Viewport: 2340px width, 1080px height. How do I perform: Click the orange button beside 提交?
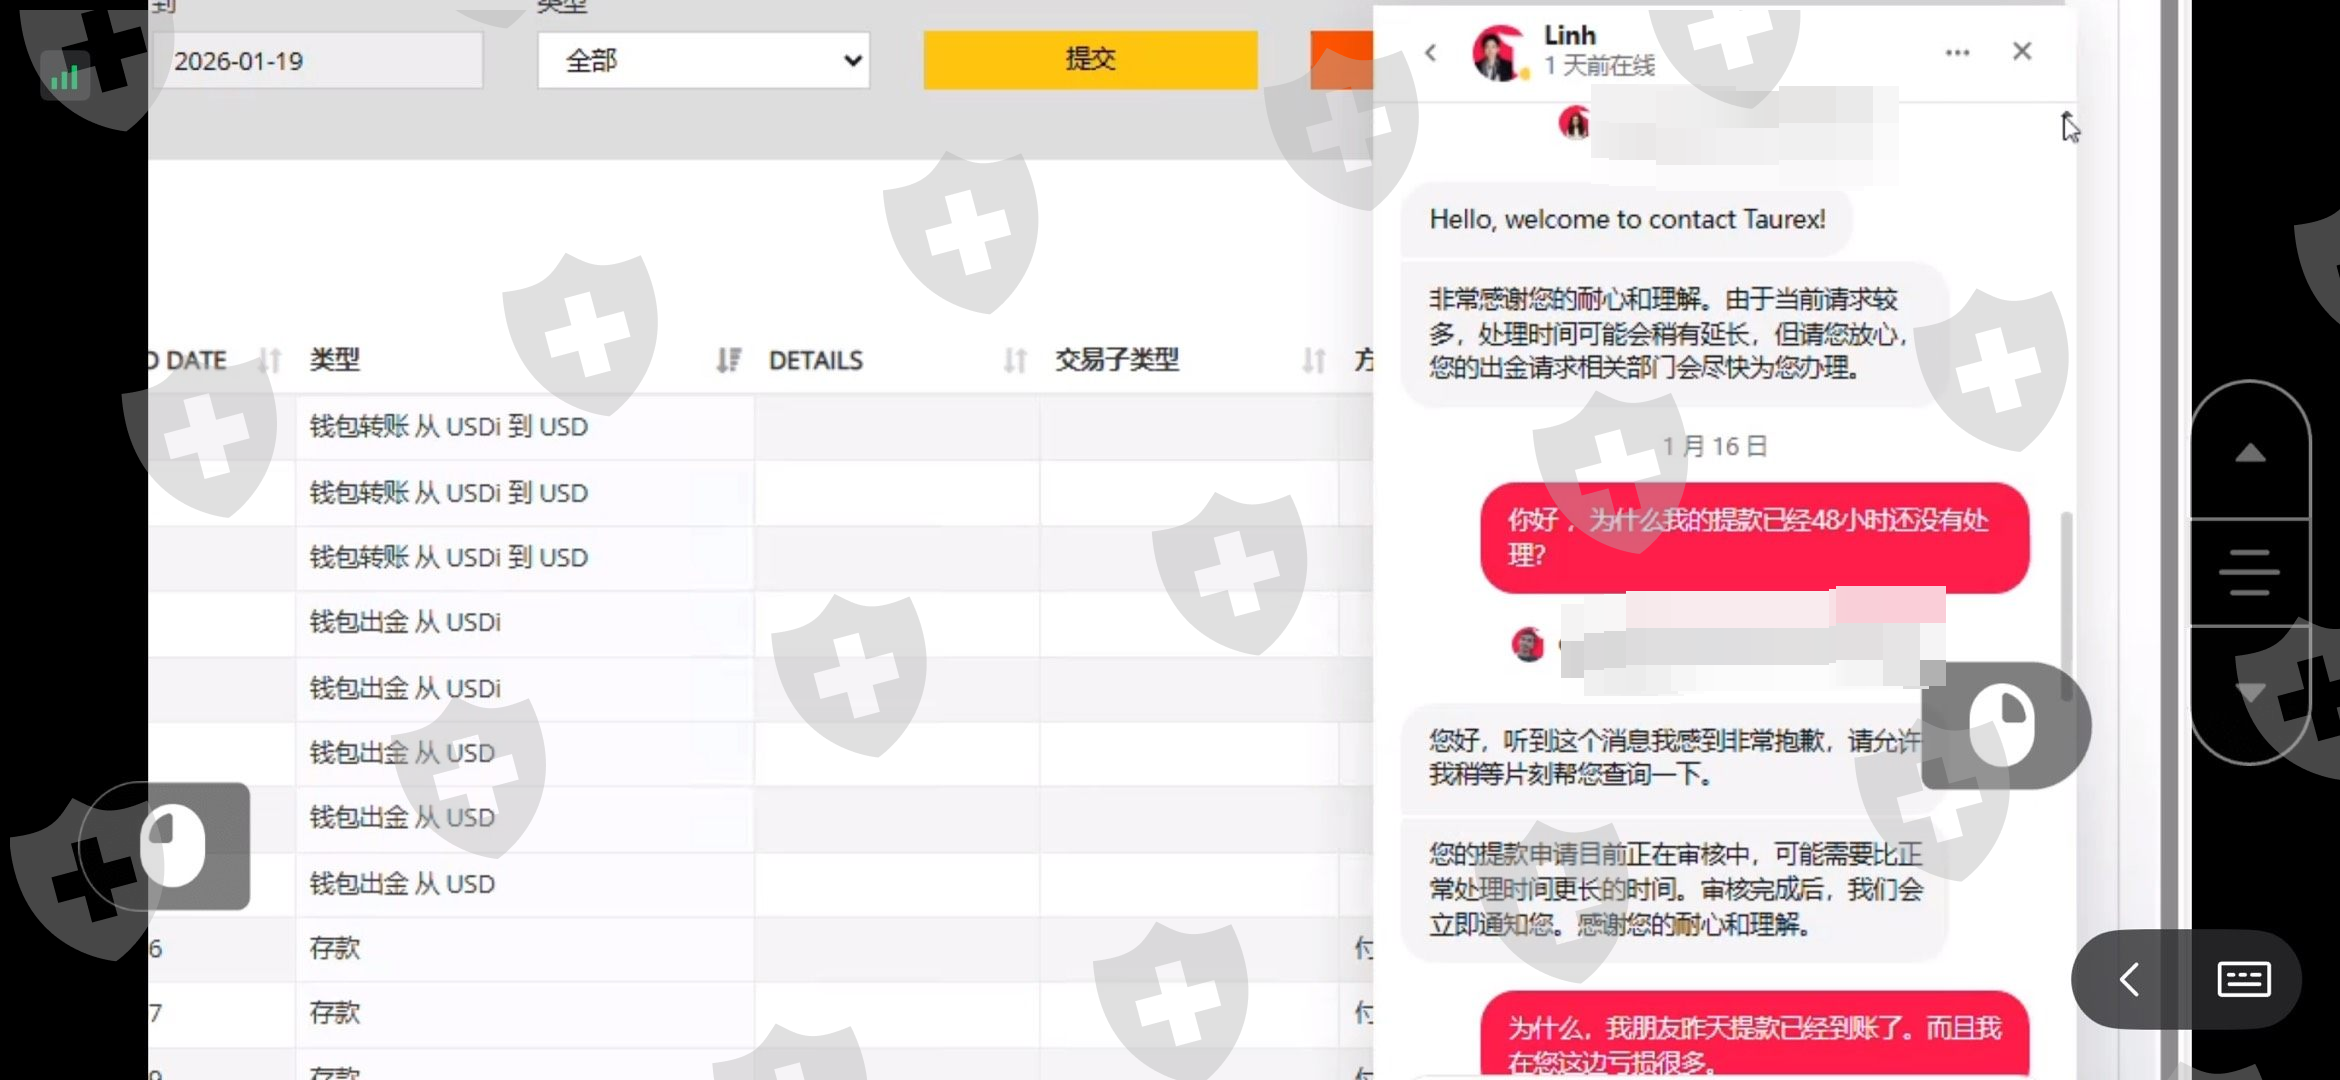tap(1341, 60)
